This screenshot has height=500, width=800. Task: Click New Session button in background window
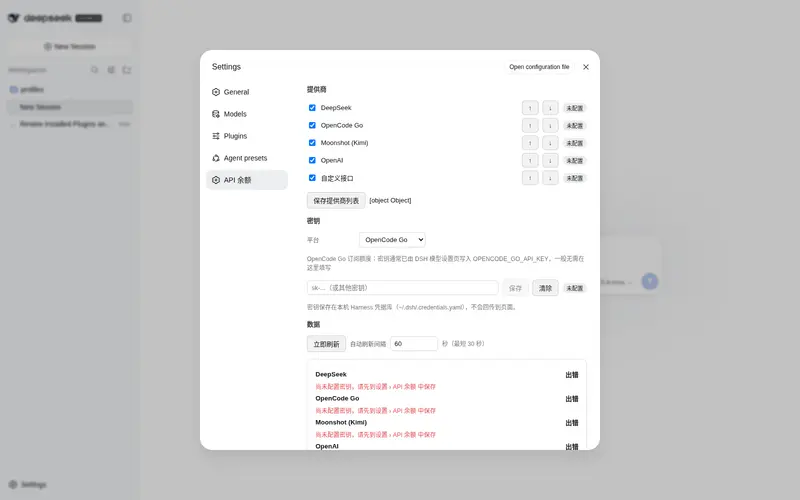click(x=70, y=46)
